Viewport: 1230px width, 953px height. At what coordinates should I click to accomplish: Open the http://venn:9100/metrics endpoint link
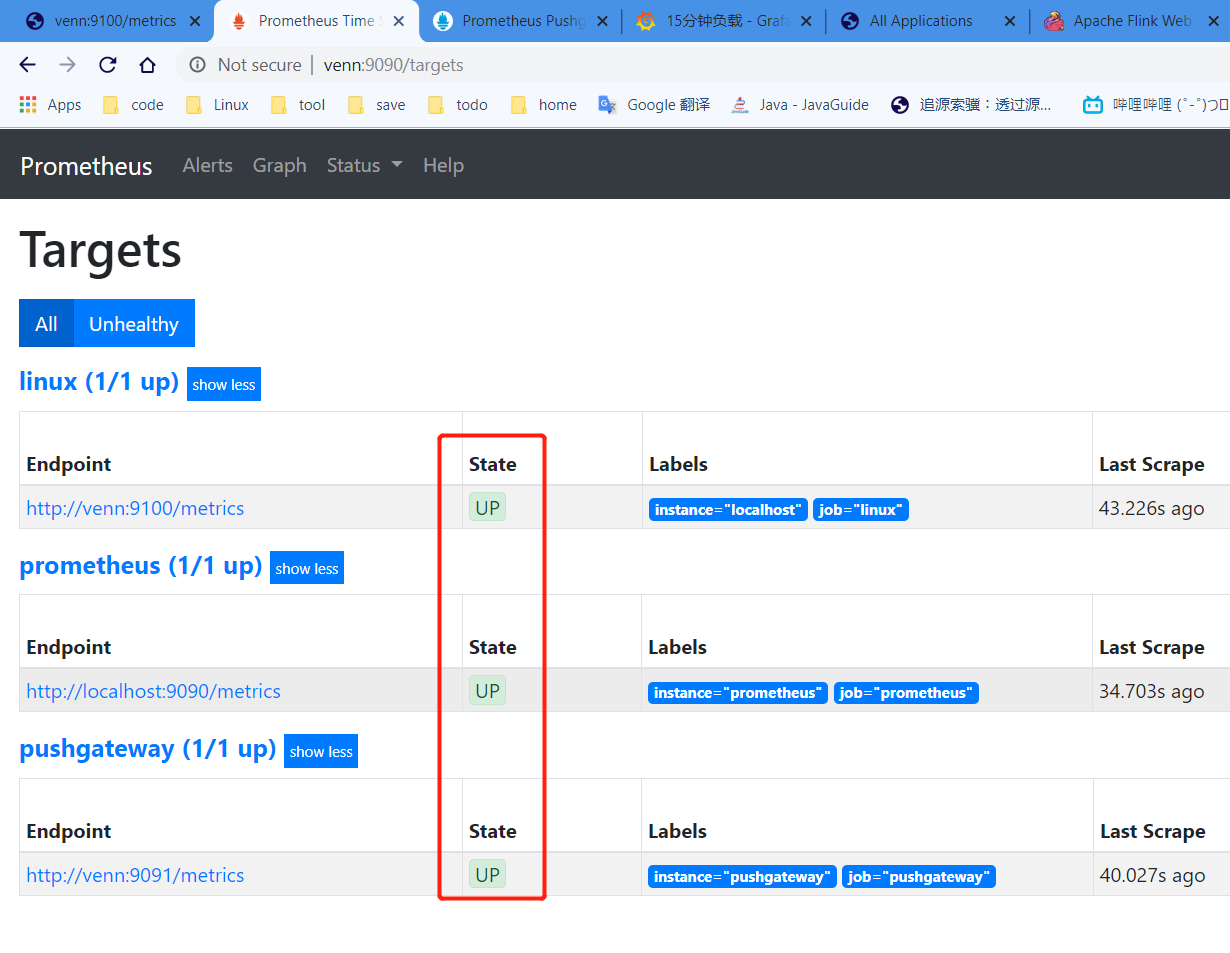[x=135, y=508]
